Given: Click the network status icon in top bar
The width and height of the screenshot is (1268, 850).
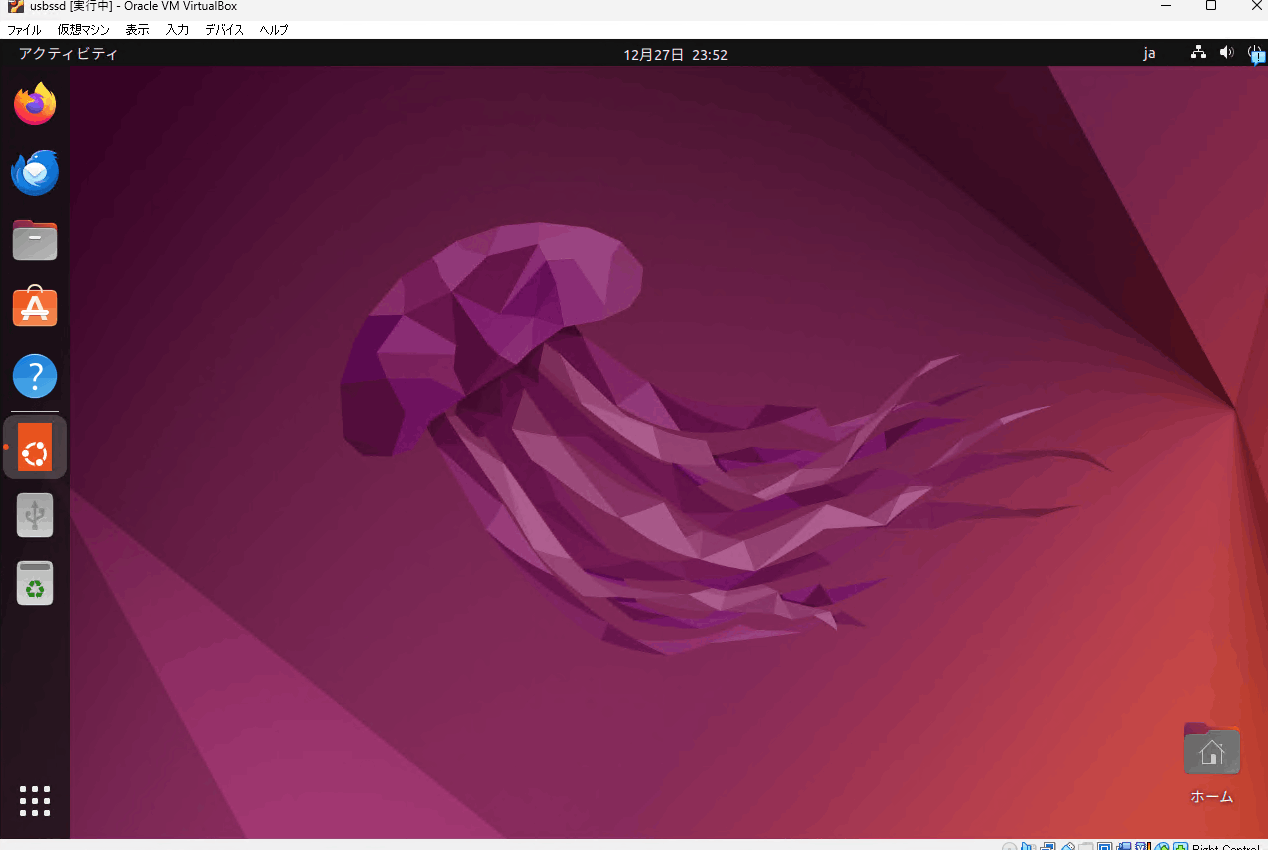Looking at the screenshot, I should tap(1198, 53).
